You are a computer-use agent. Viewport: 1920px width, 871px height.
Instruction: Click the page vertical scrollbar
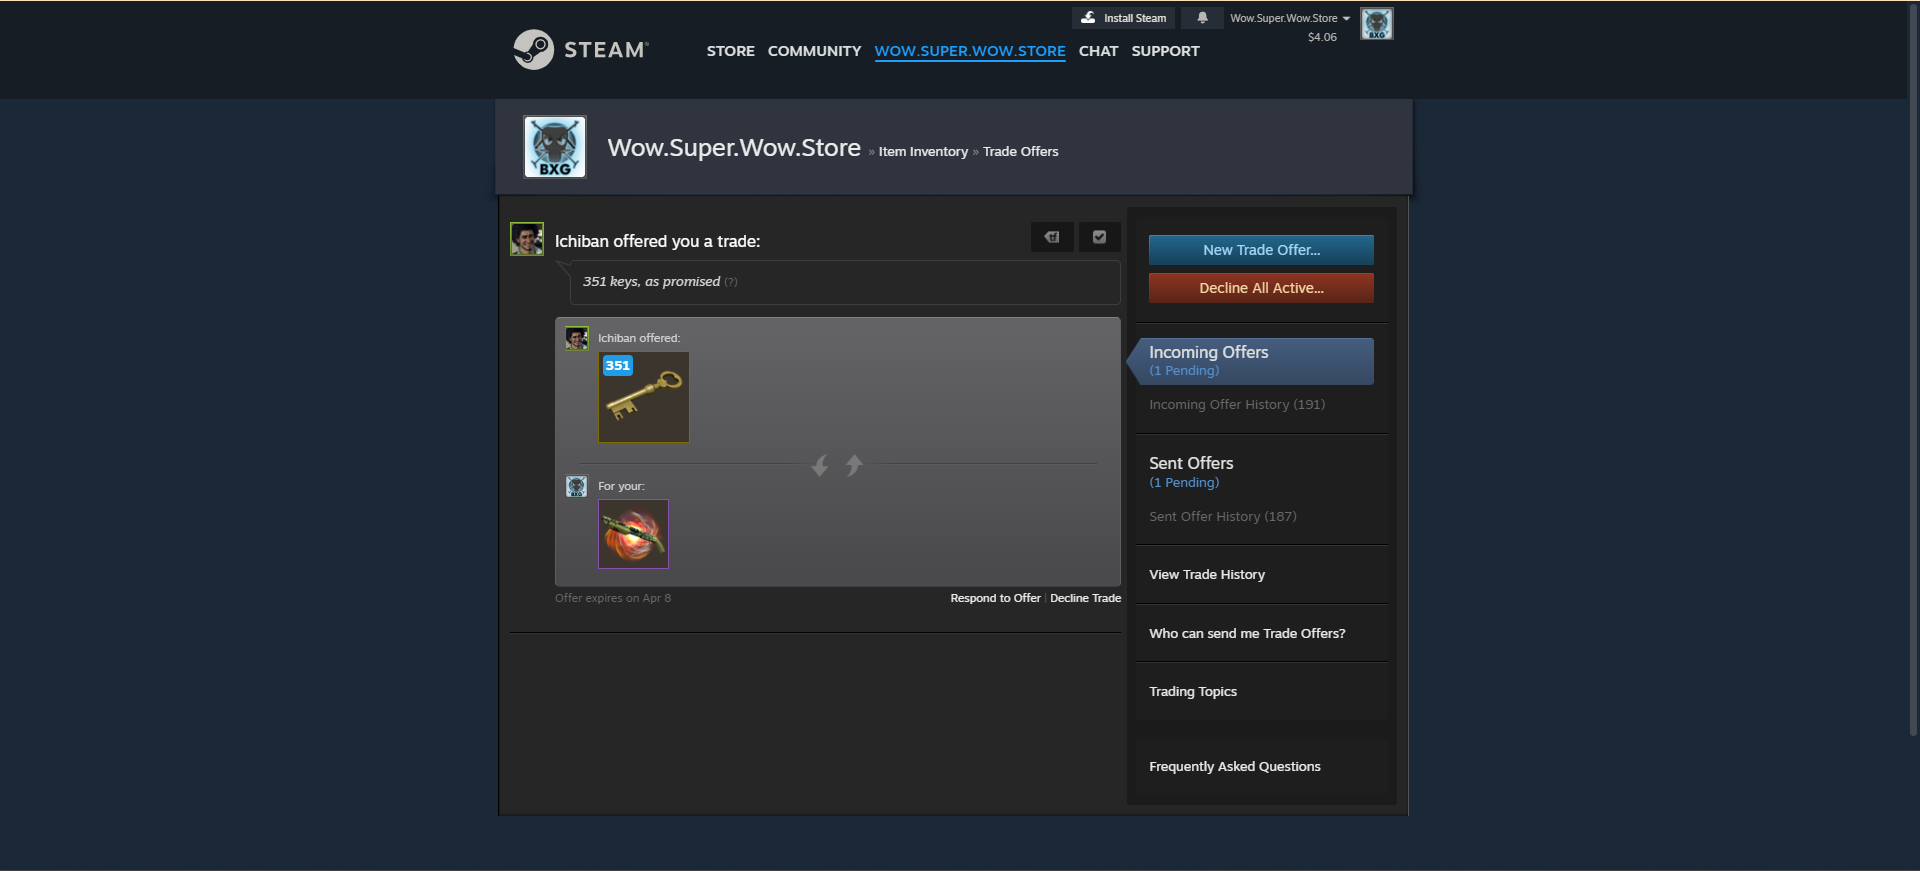[x=1913, y=370]
